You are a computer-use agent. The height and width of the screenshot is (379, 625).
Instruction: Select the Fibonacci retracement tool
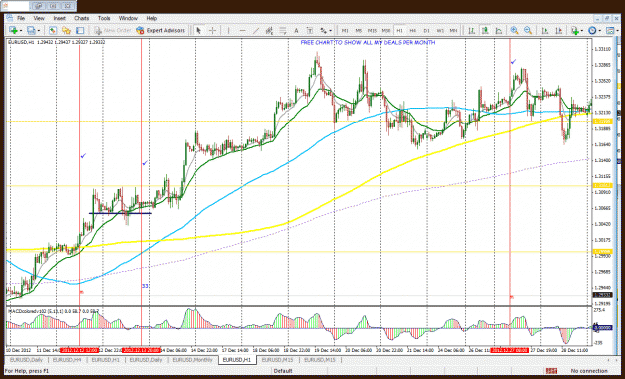point(283,30)
